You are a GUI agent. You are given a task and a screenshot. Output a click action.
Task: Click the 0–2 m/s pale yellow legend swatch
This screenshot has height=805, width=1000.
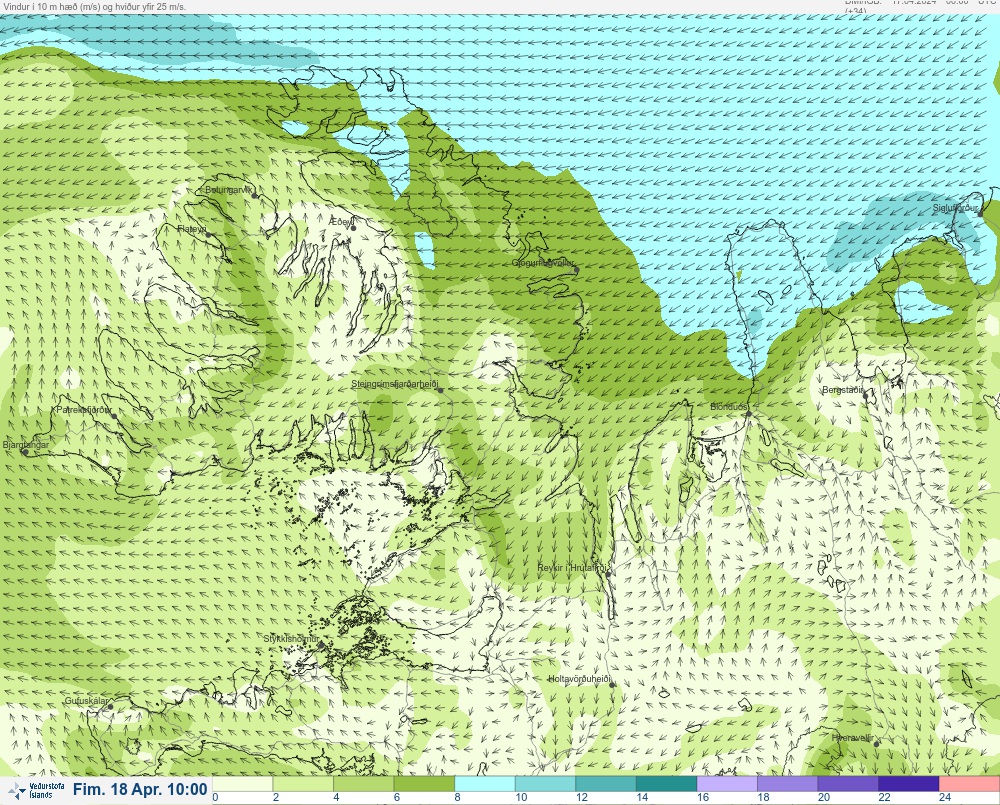point(242,783)
